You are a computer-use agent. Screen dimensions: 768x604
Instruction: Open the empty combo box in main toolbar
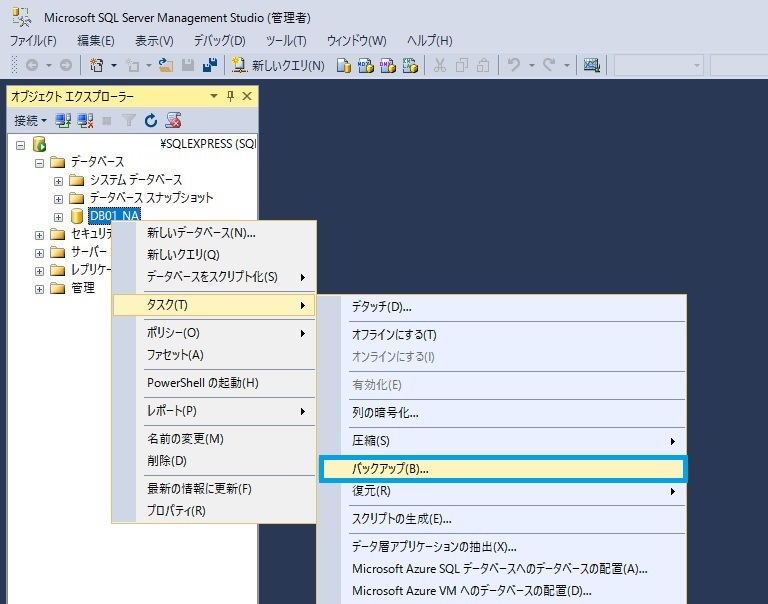click(659, 65)
